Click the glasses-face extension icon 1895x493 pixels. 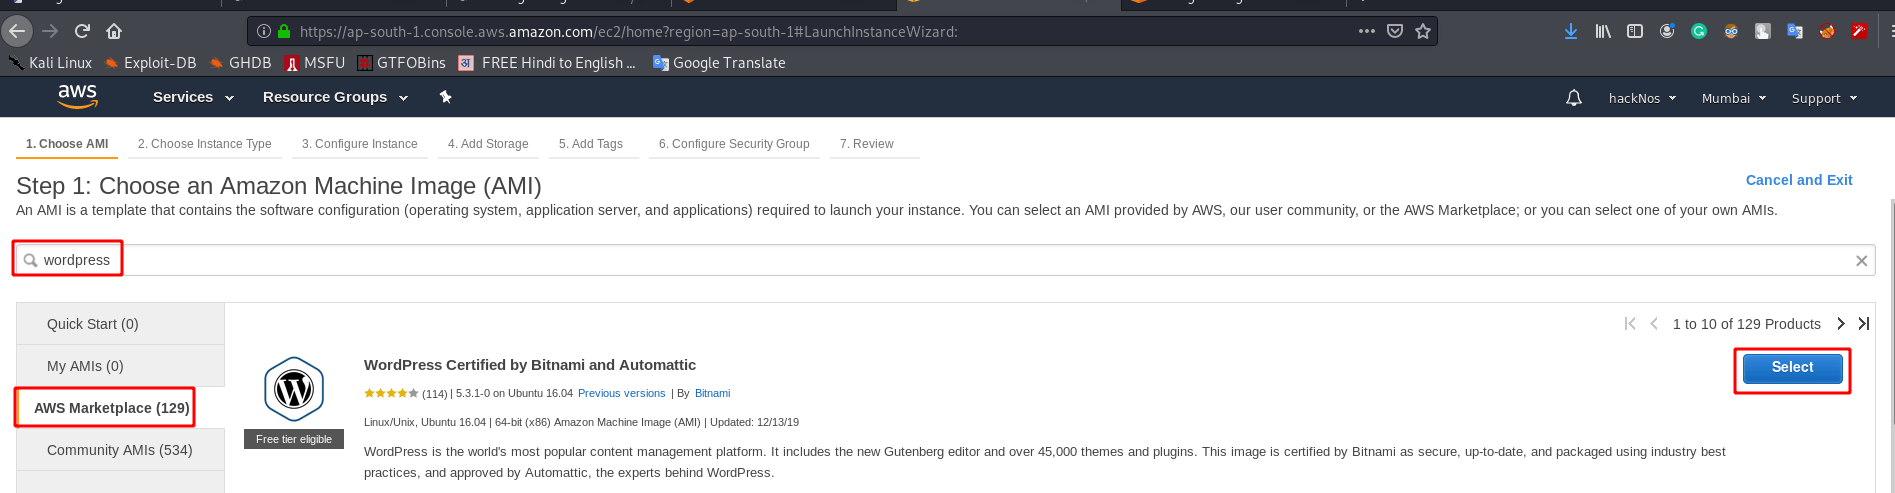1731,31
